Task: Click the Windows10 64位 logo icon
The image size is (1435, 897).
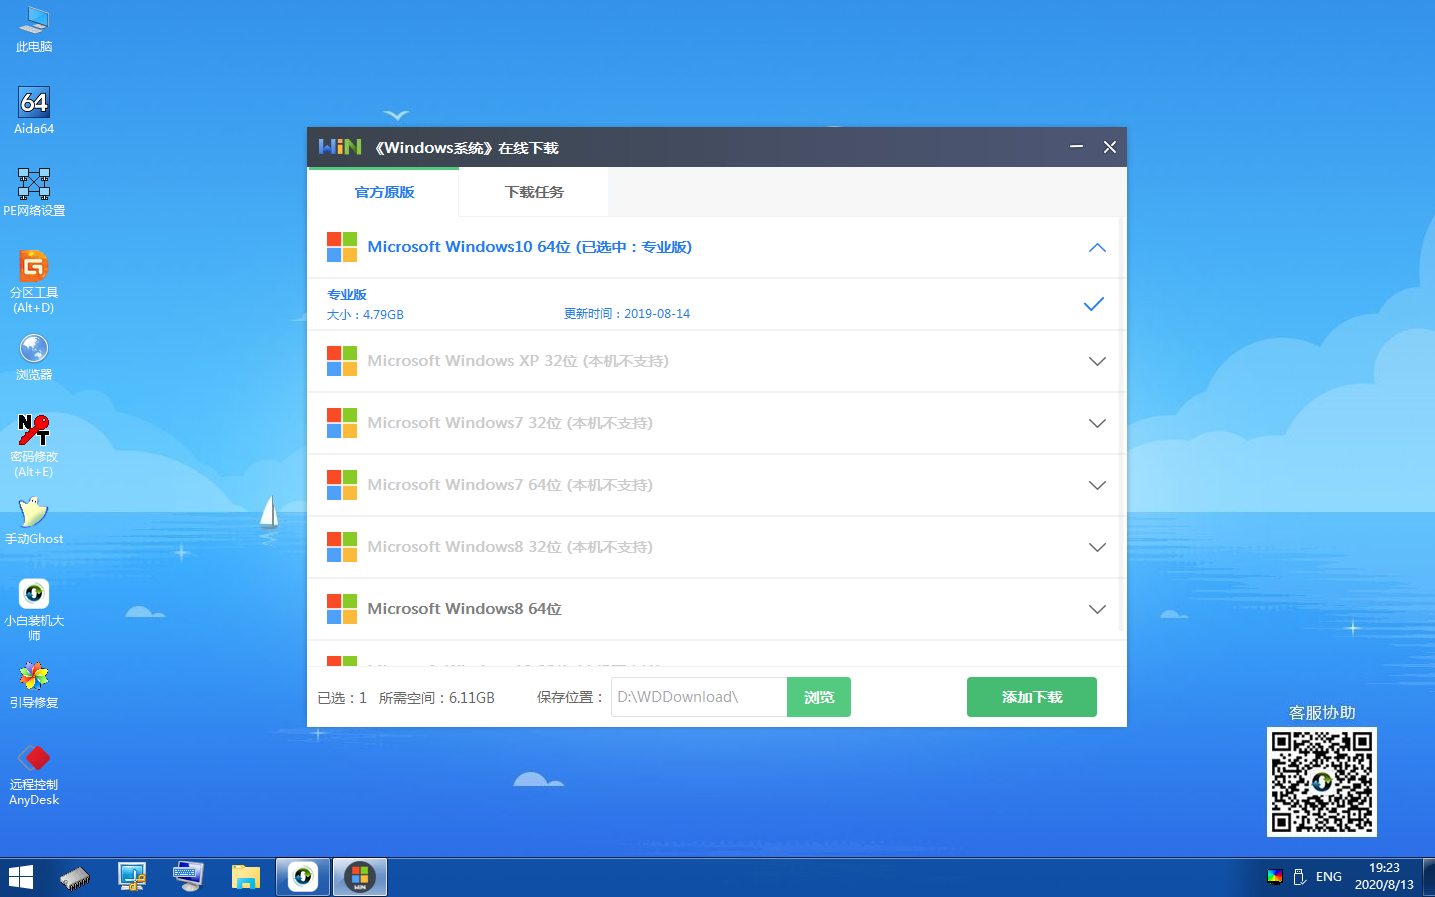Action: (342, 247)
